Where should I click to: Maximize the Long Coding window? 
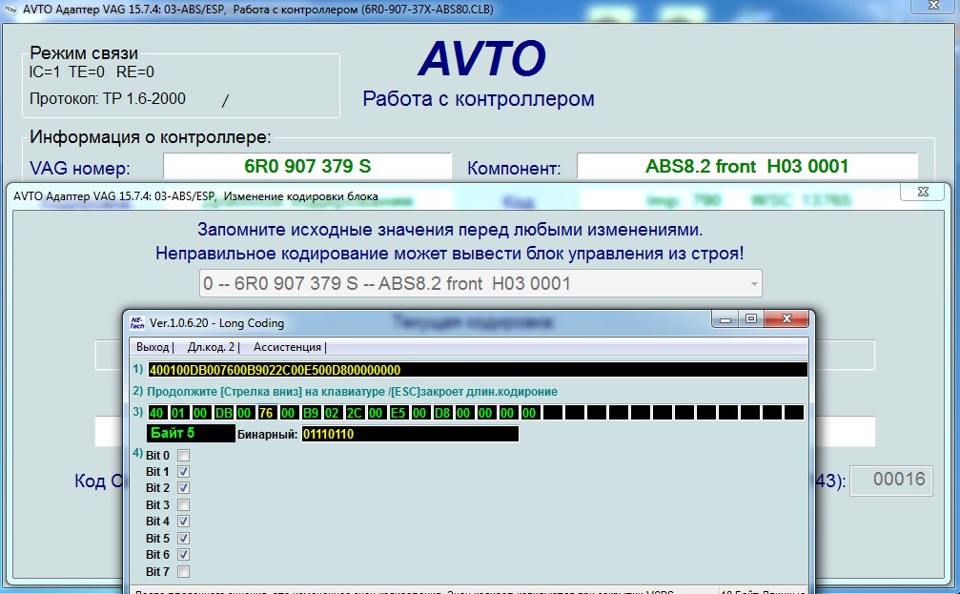[x=751, y=319]
